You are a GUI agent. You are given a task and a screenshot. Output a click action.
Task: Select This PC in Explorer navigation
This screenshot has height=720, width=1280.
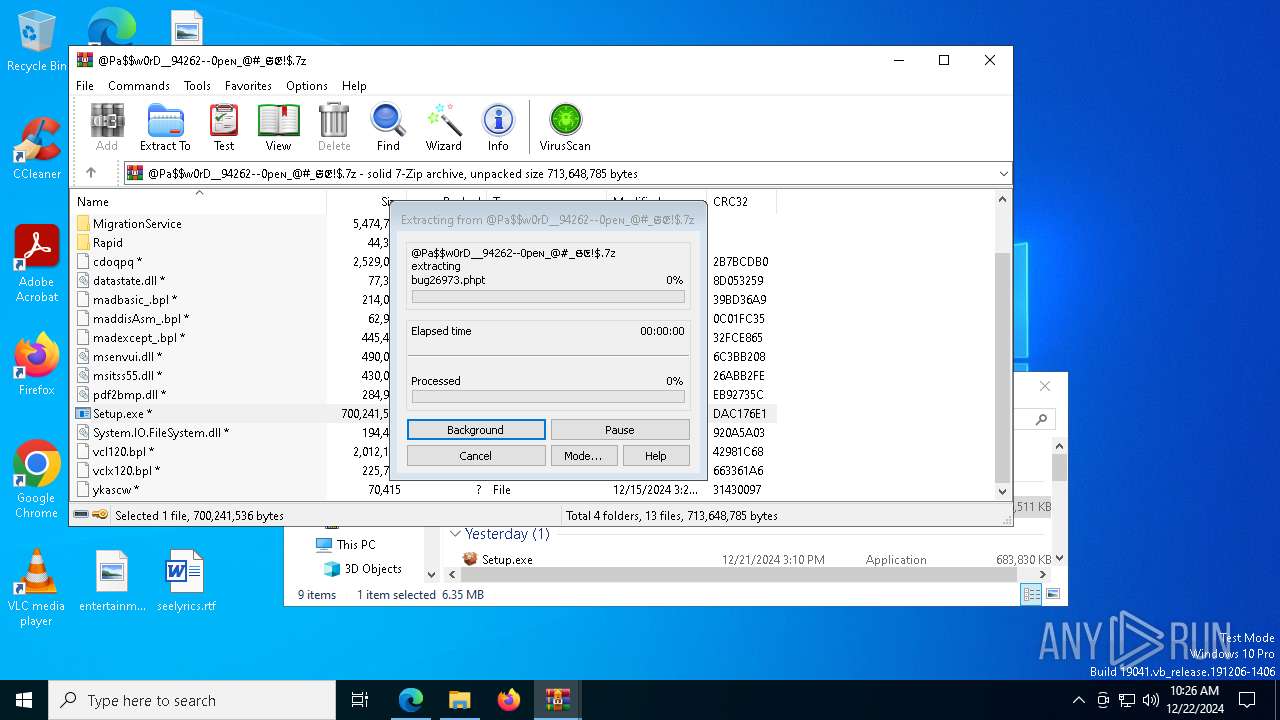[356, 545]
